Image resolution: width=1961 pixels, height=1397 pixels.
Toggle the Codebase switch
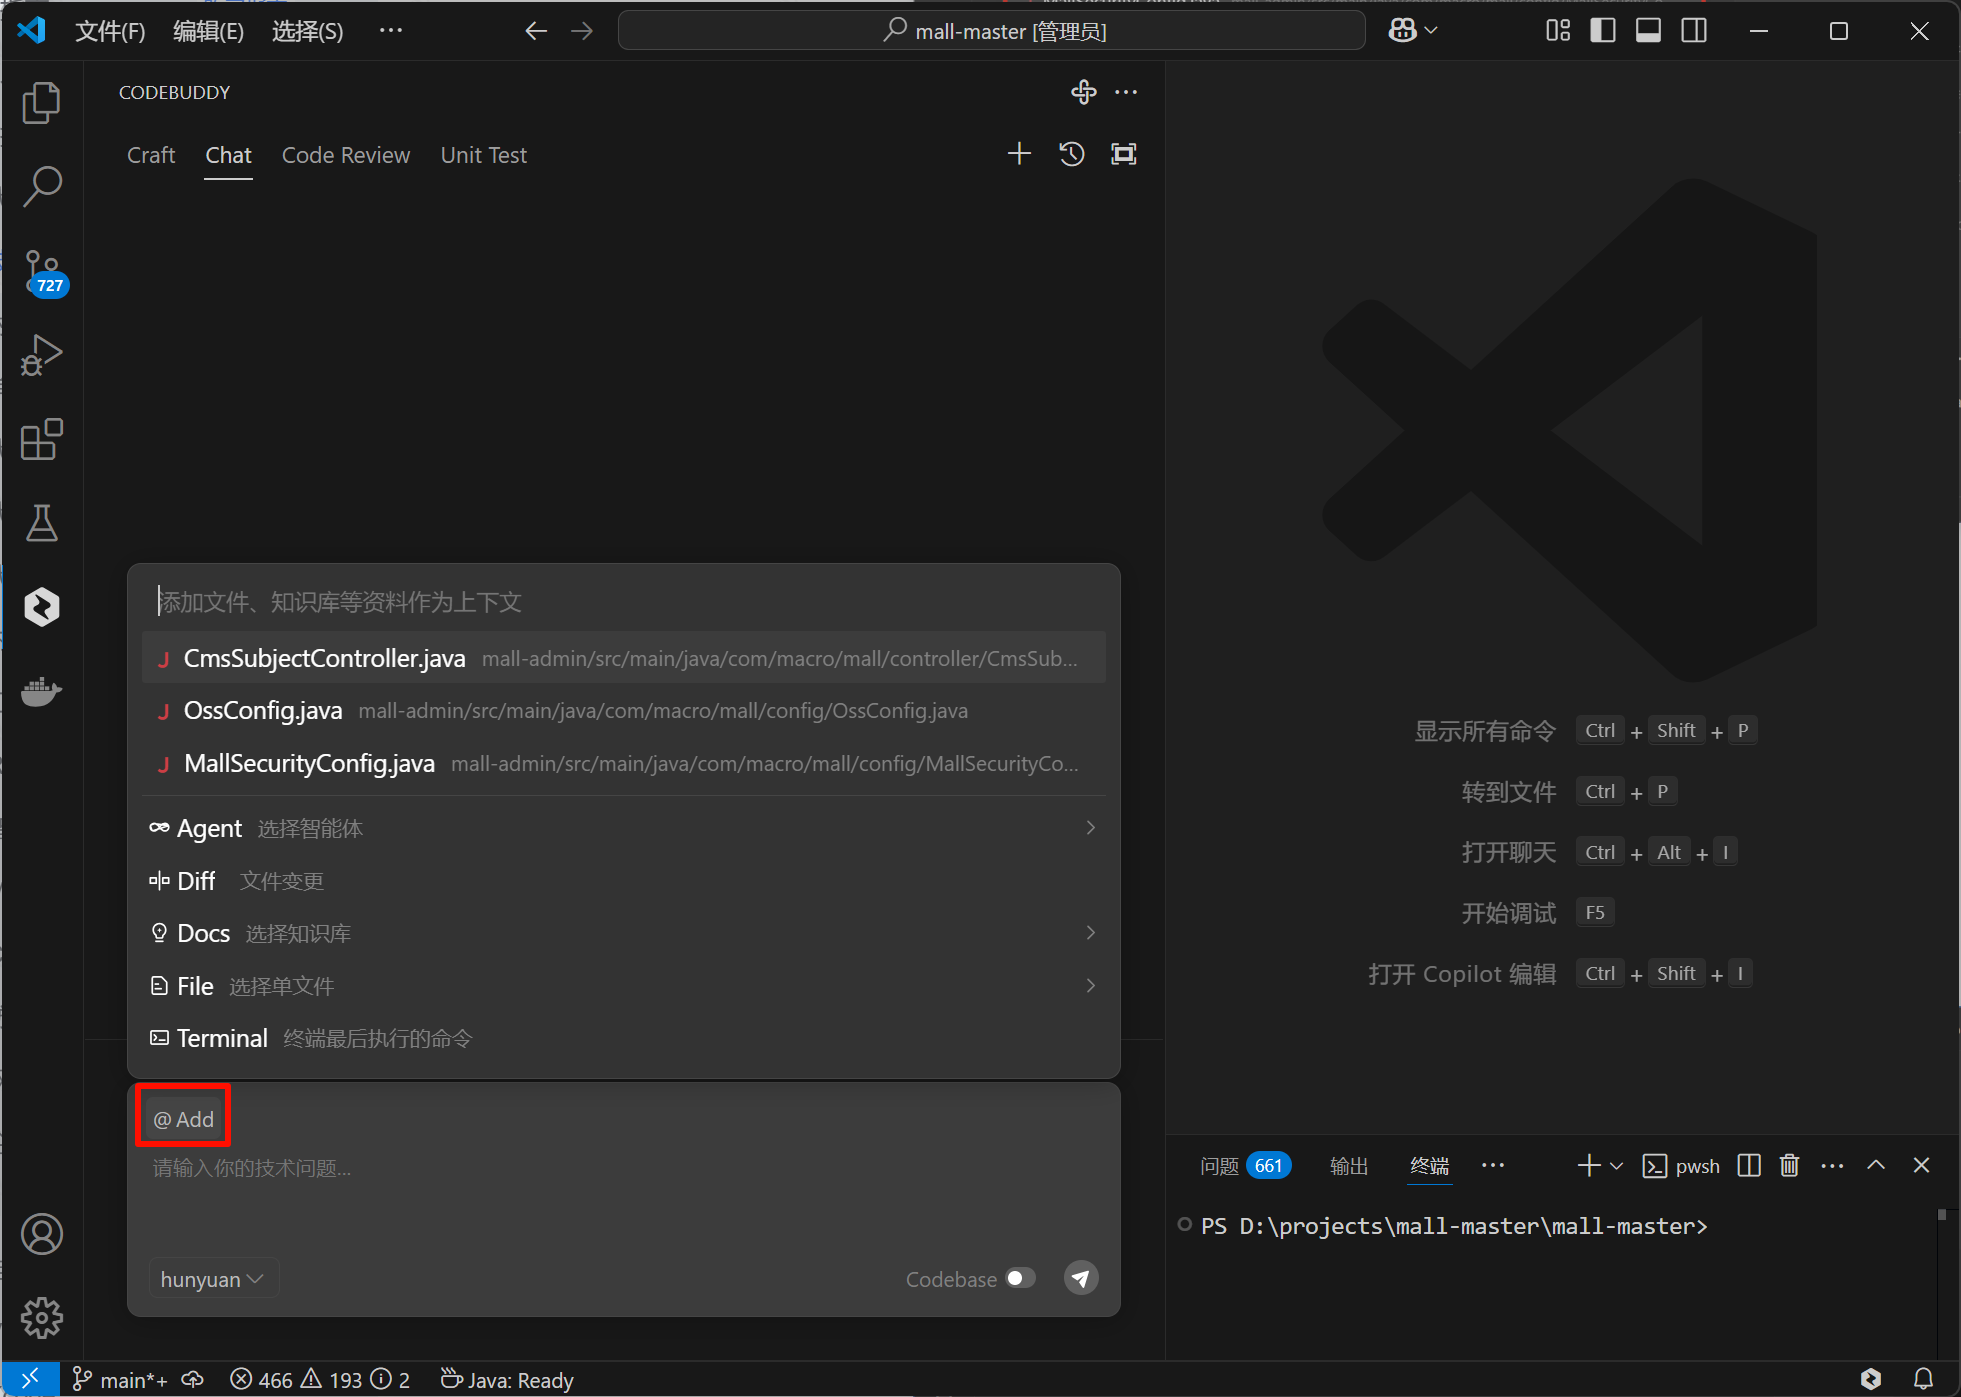[x=1021, y=1278]
